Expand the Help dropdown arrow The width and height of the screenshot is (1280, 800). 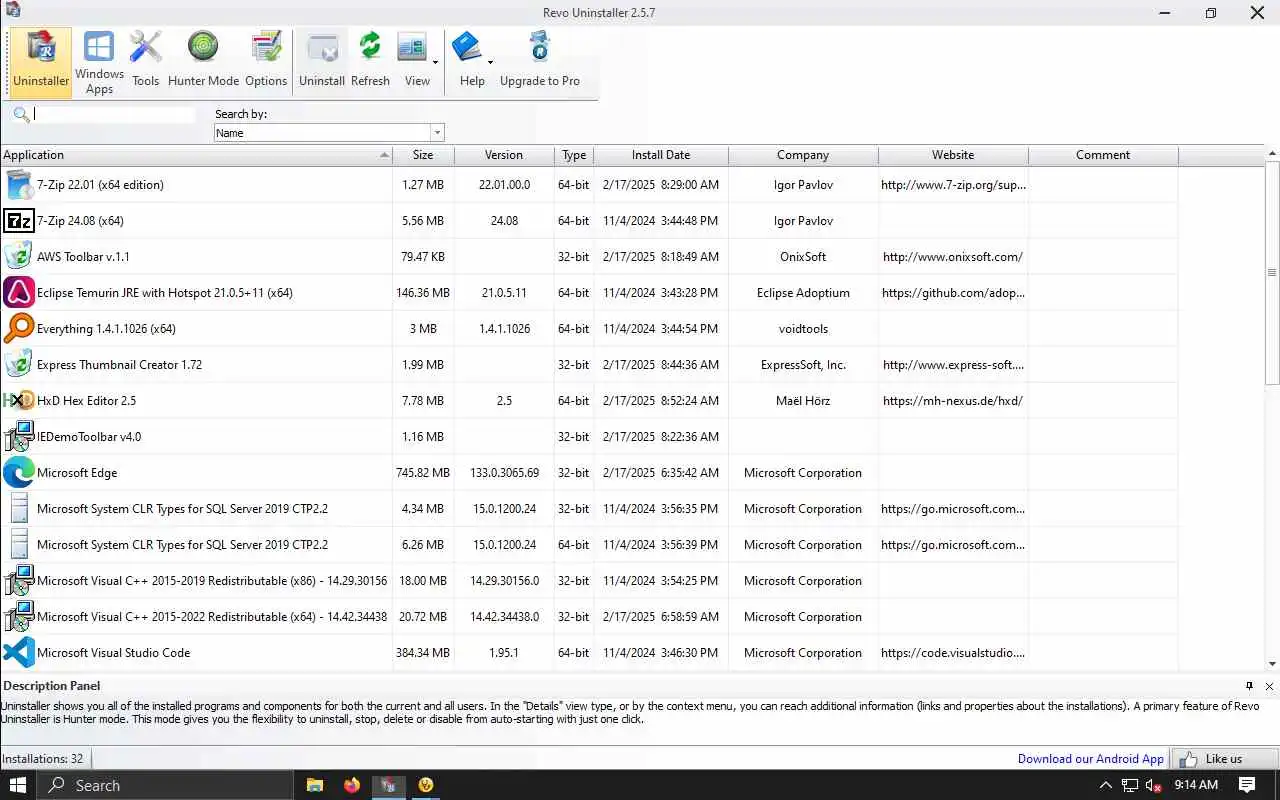pos(490,62)
